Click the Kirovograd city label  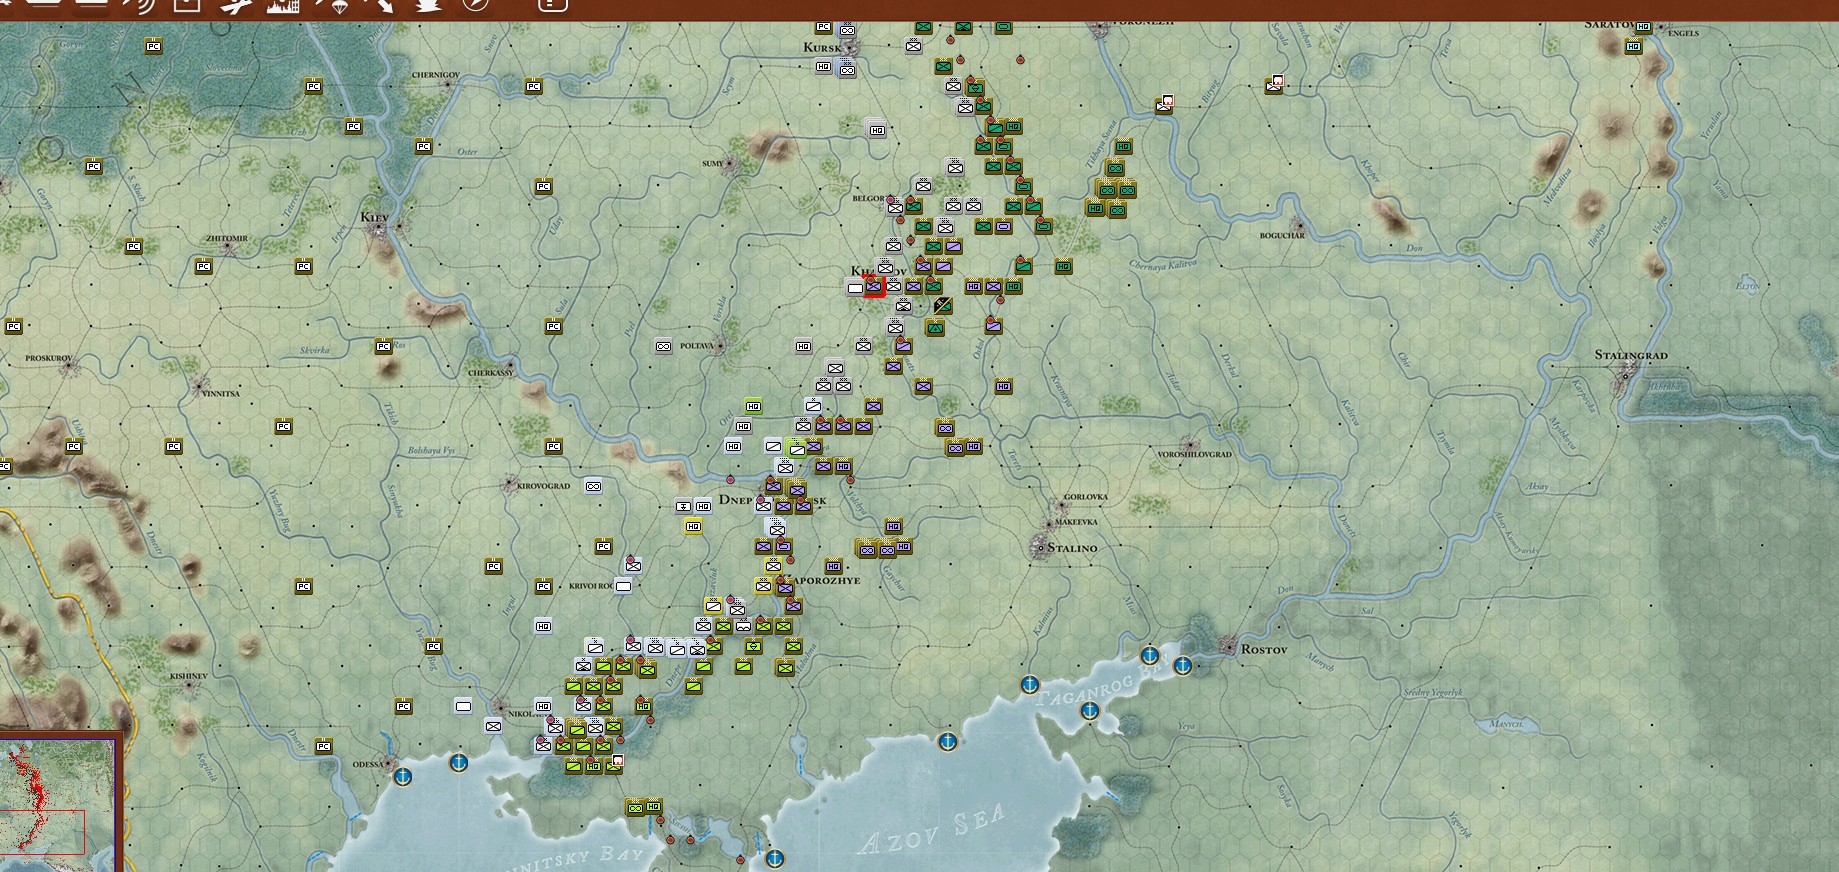pyautogui.click(x=544, y=486)
